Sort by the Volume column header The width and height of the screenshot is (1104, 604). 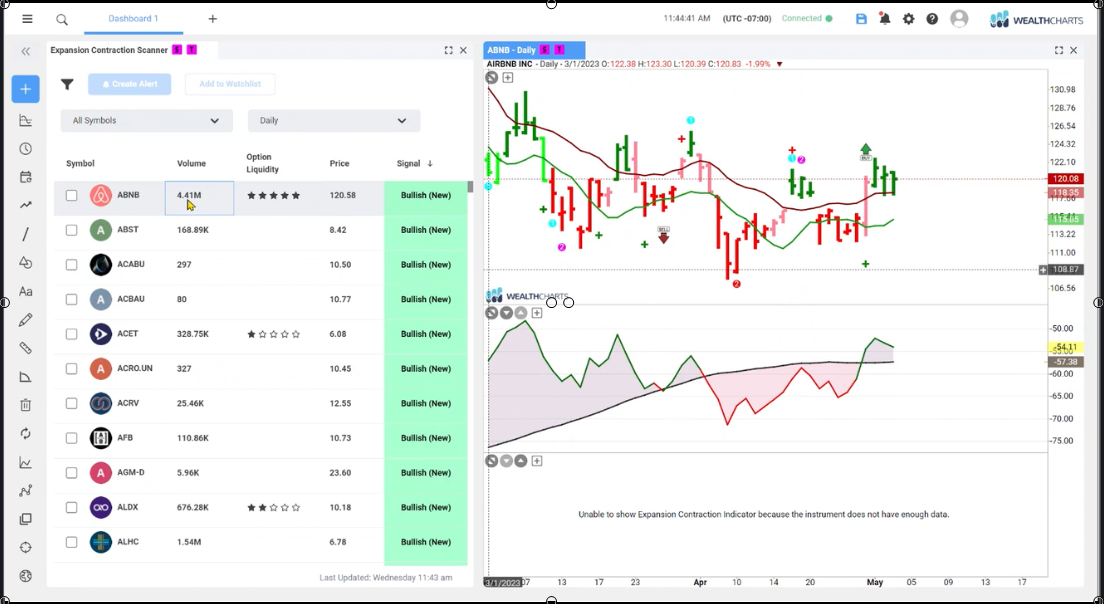pos(192,163)
